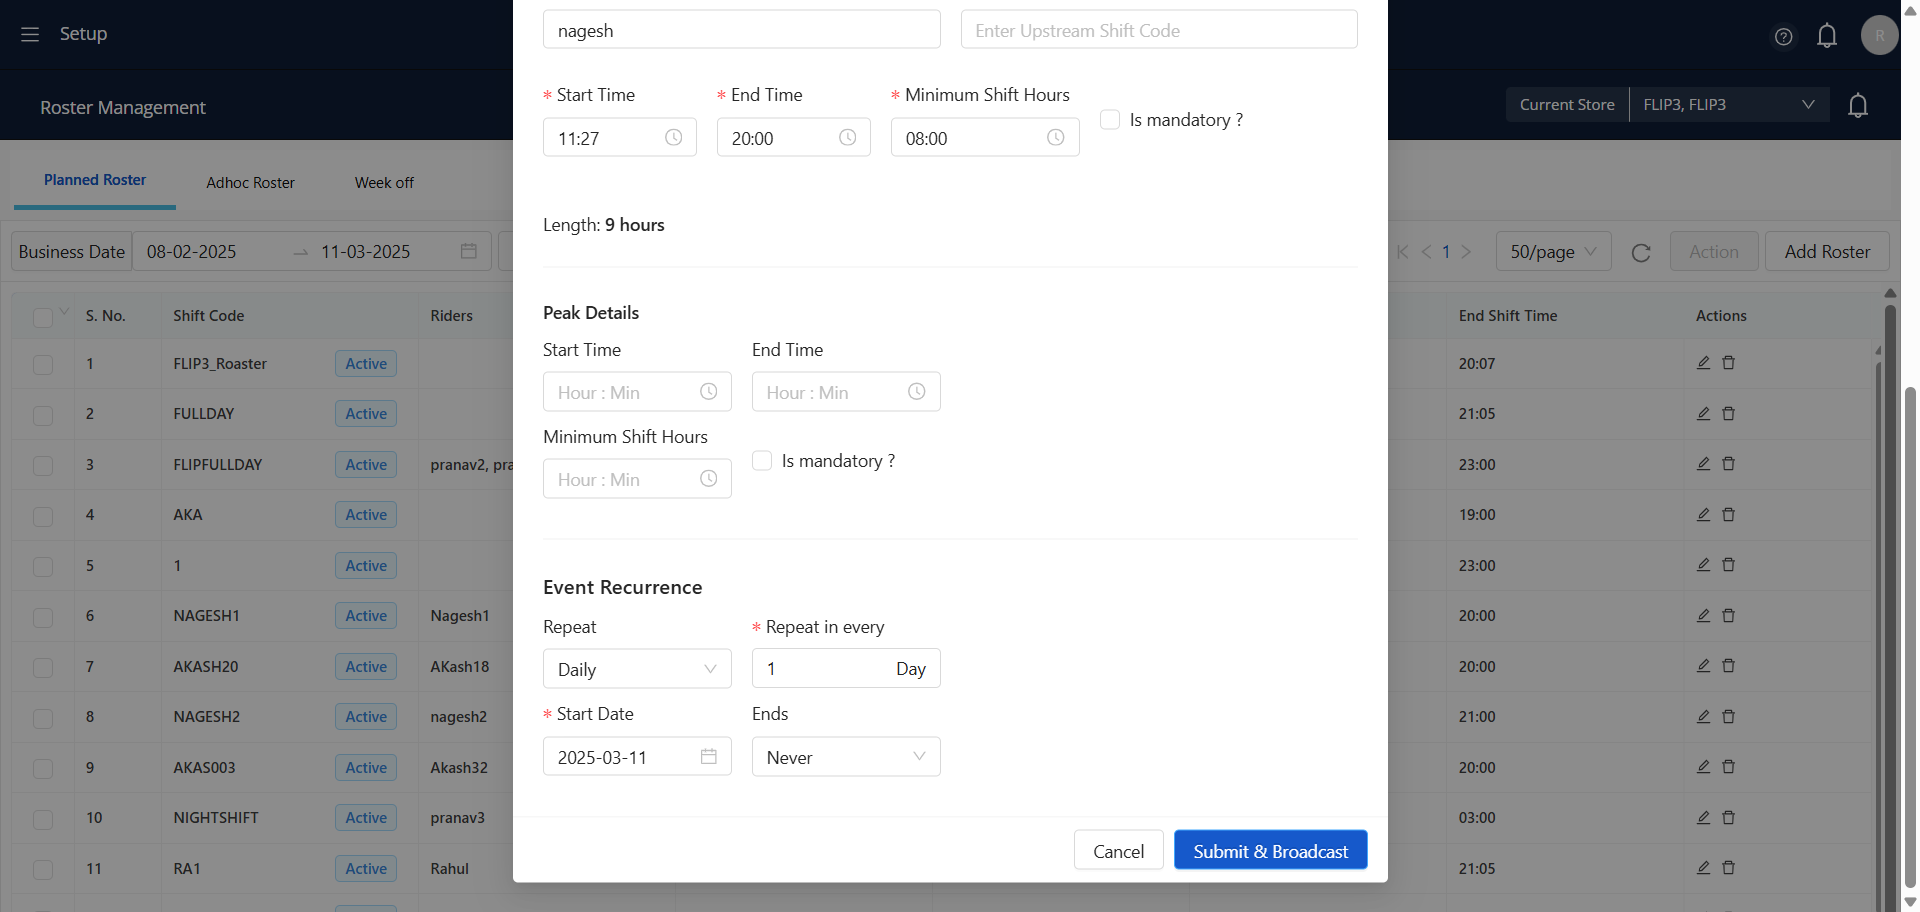Click the shift name field containing nagesh
Screen dimensions: 1920x912
(741, 30)
